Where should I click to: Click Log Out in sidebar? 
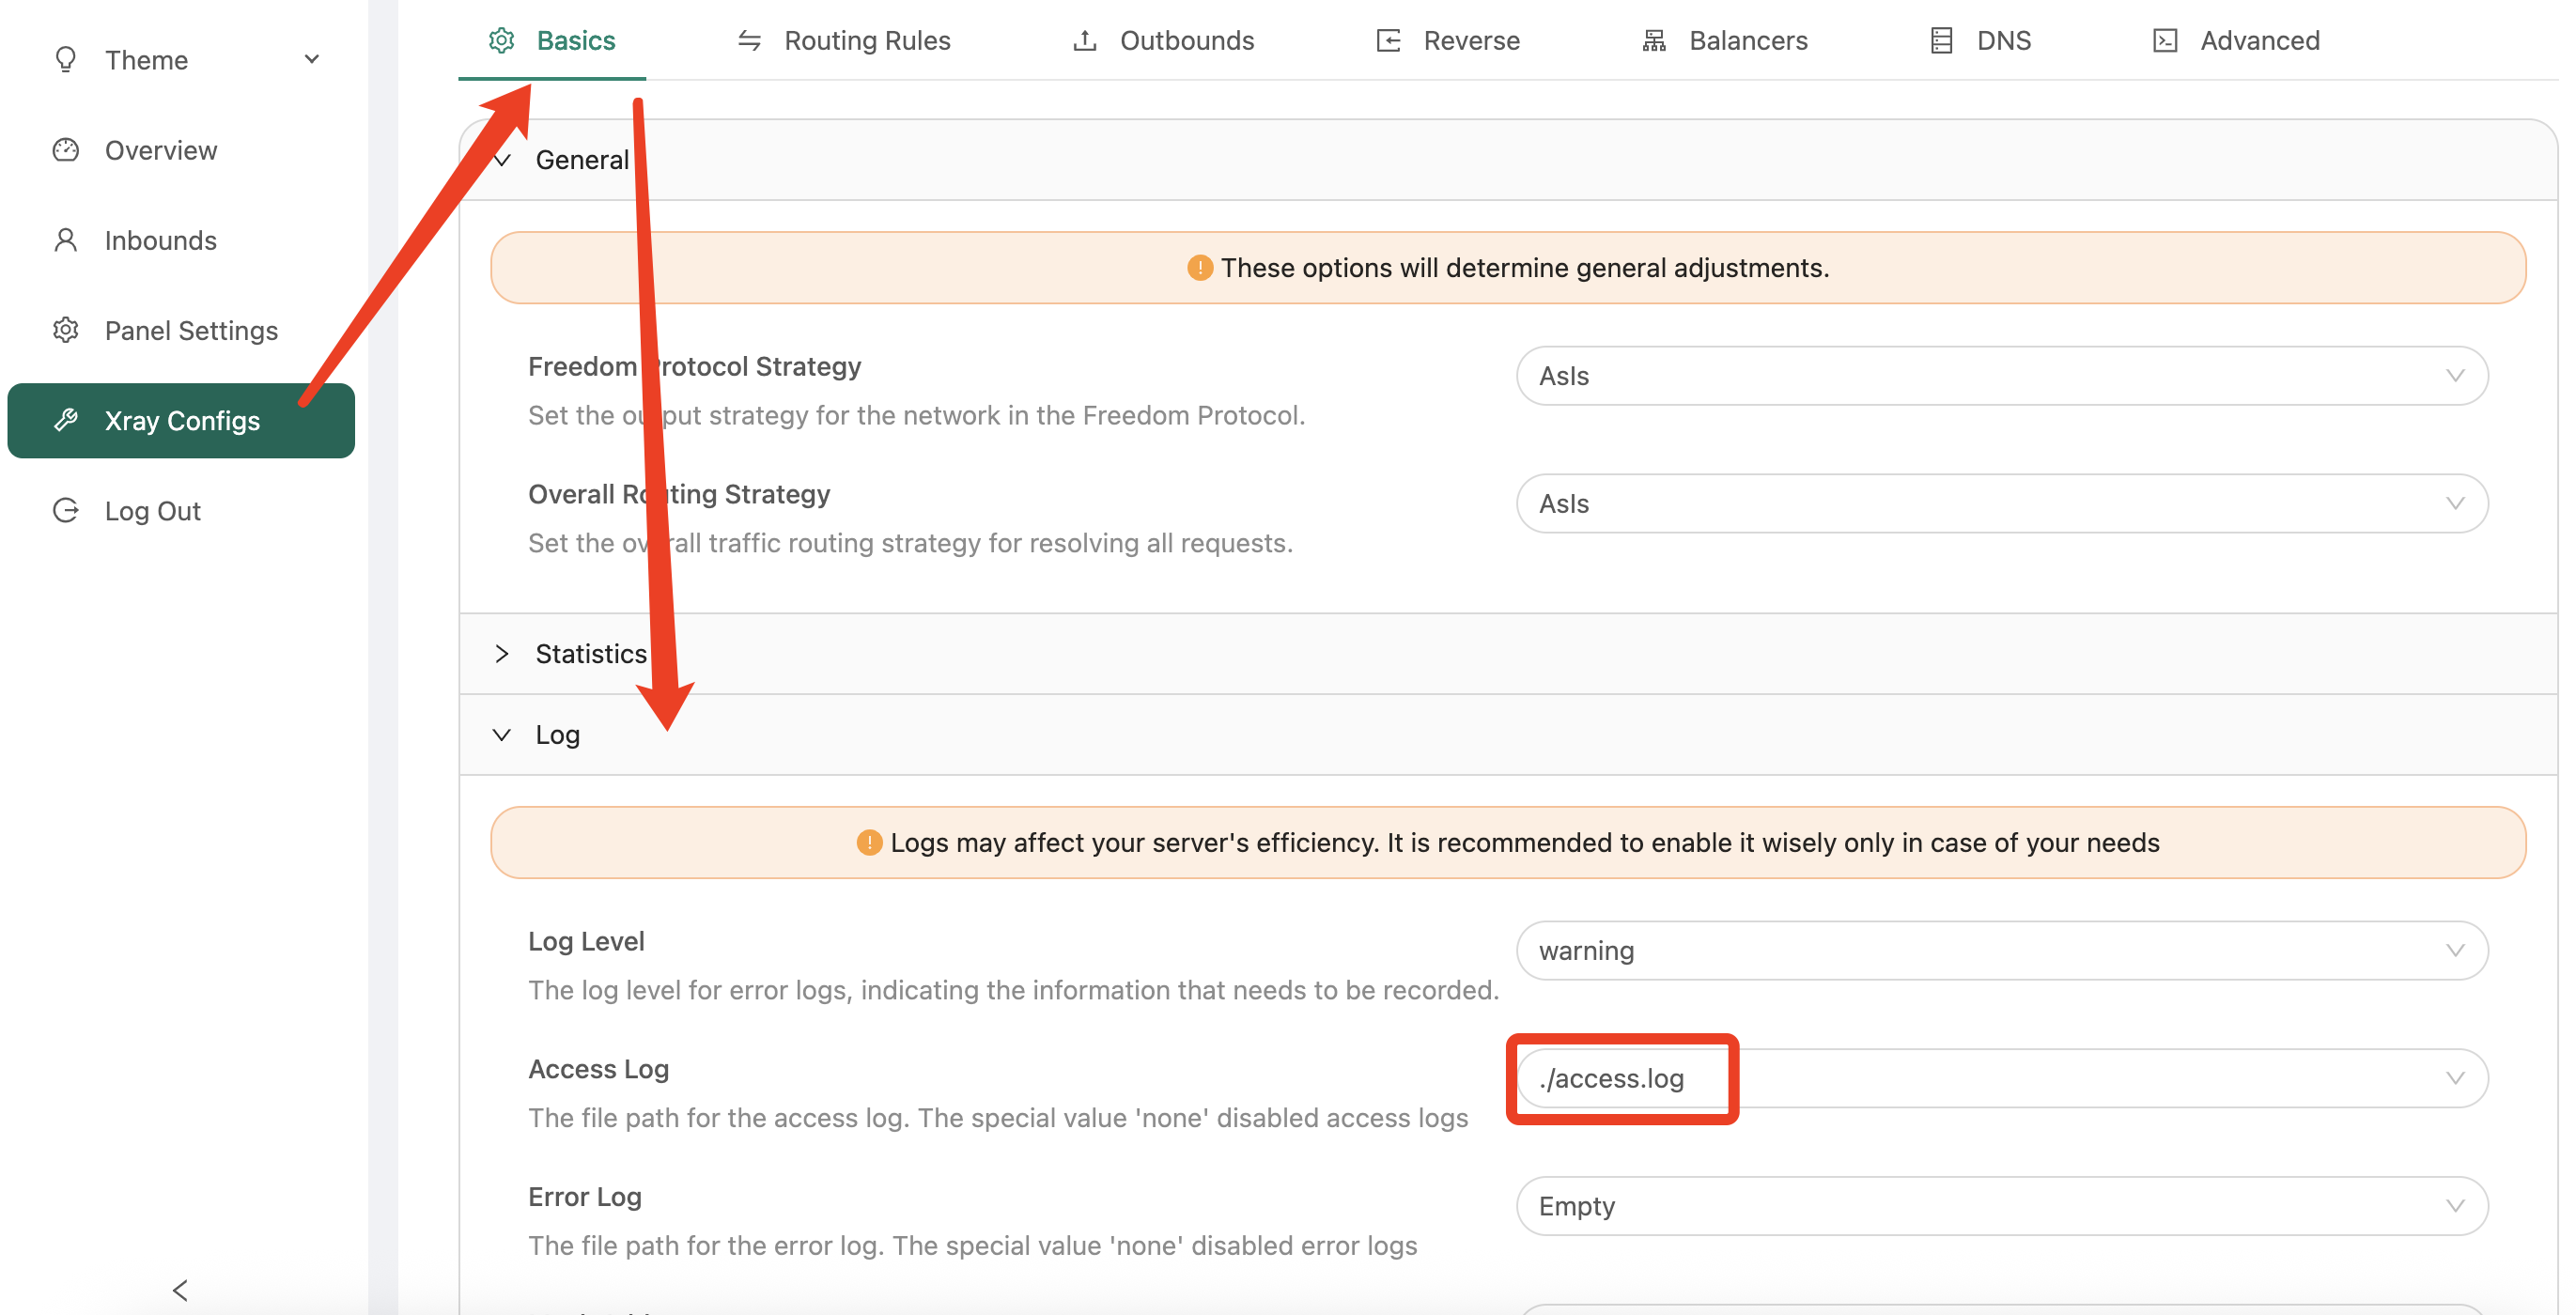point(152,511)
